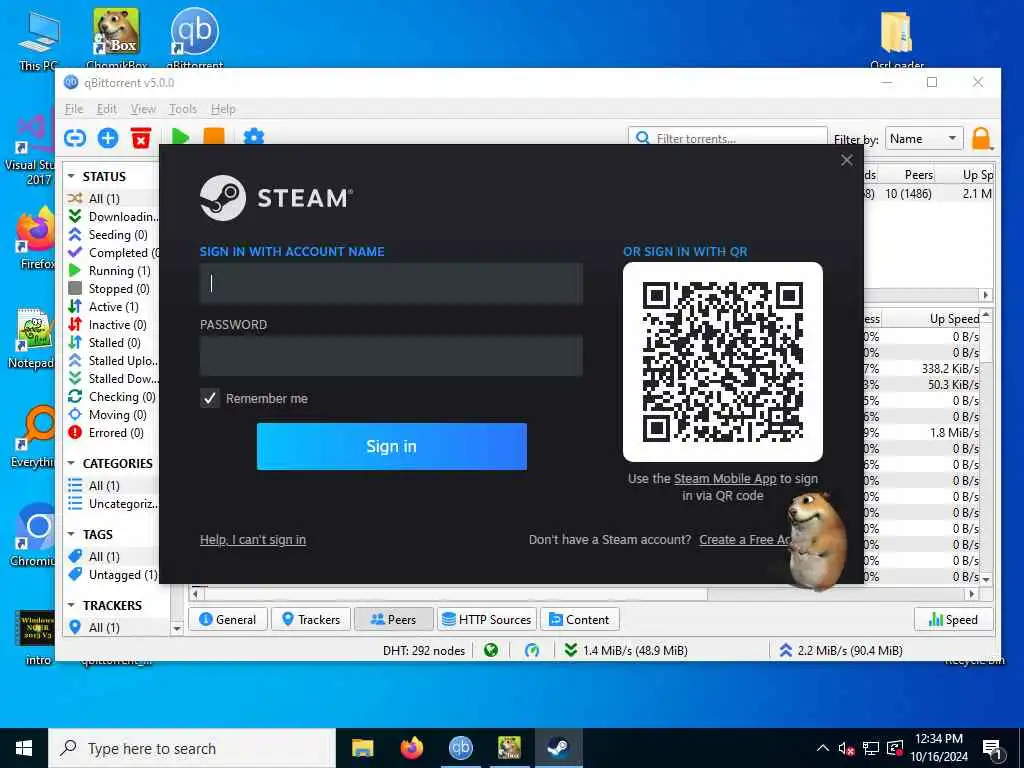
Task: Open the Steam Mobile App link
Action: pos(725,479)
